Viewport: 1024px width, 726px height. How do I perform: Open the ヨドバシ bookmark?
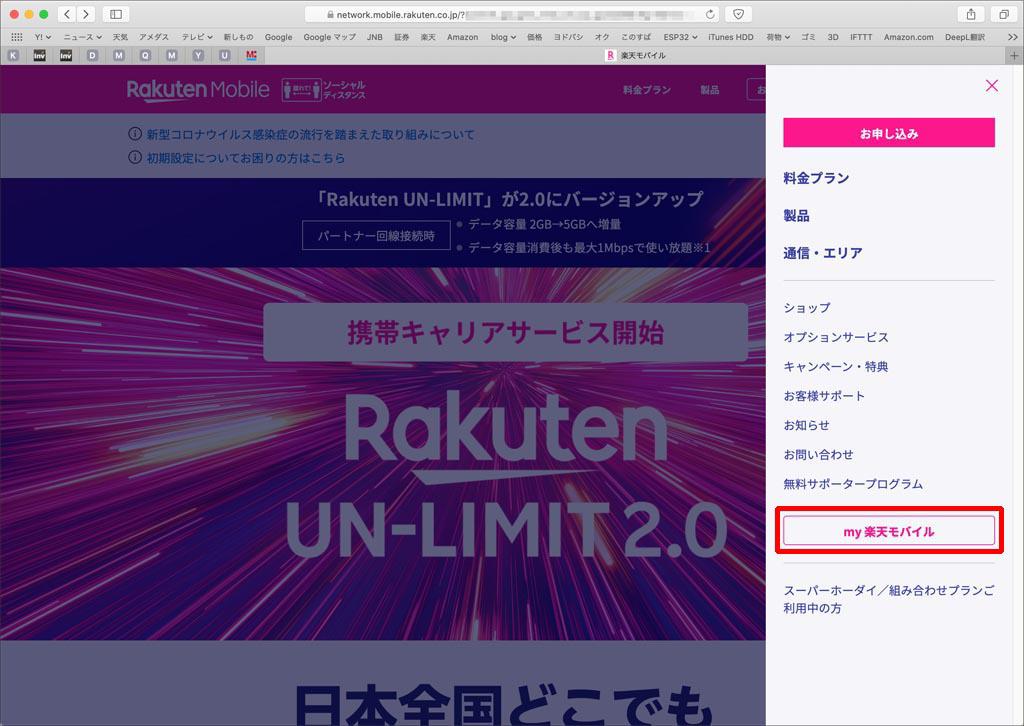point(568,37)
